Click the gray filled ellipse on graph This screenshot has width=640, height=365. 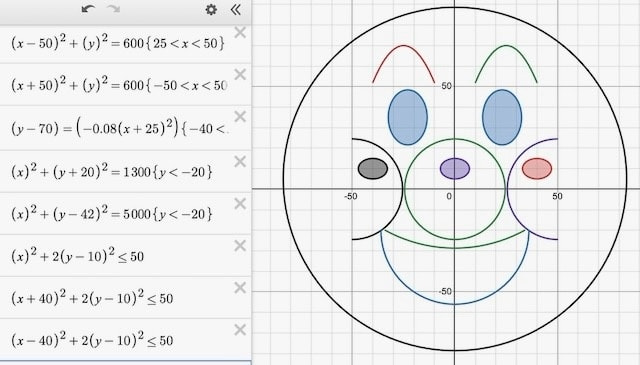tap(373, 169)
